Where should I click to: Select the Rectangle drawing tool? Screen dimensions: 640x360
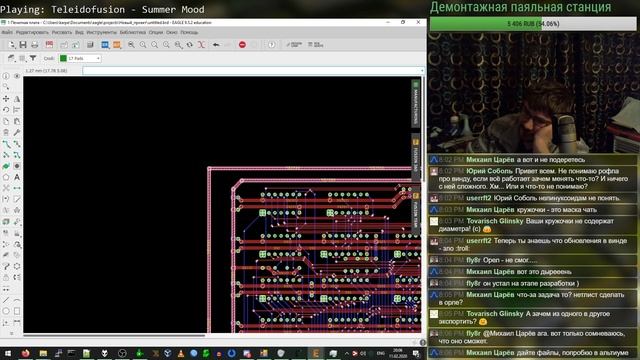tap(17, 311)
